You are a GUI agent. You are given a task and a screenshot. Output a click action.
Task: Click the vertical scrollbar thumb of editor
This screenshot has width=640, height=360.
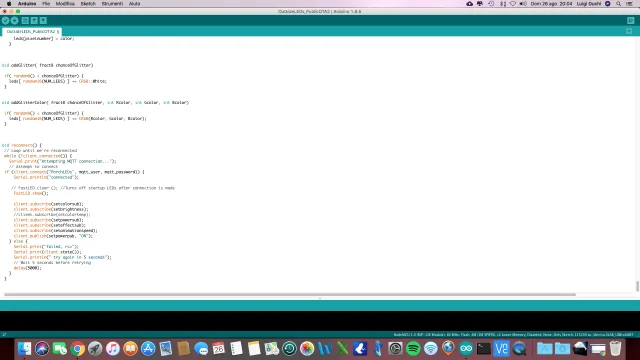point(637,286)
